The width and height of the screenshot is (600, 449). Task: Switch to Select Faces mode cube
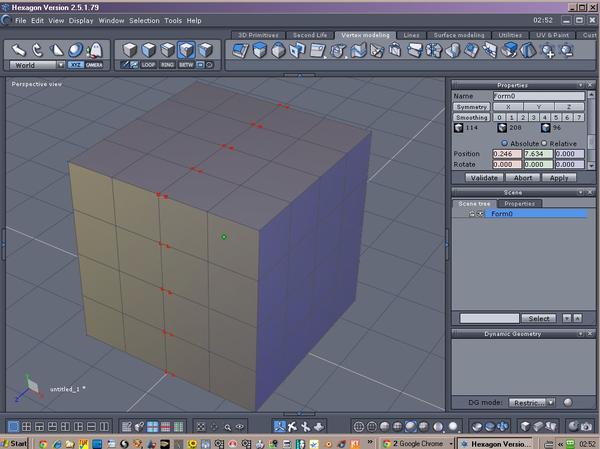(x=148, y=50)
